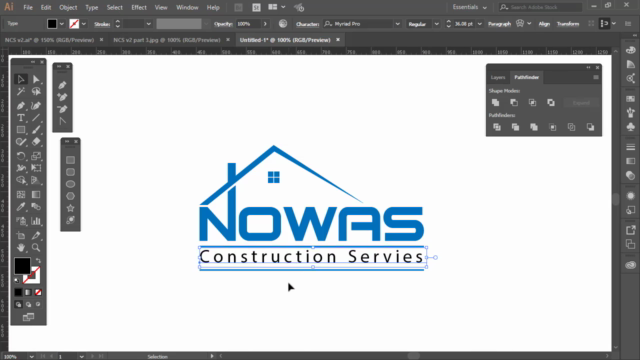Viewport: 640px width, 360px height.
Task: Select the Scale tool
Action: 36,156
